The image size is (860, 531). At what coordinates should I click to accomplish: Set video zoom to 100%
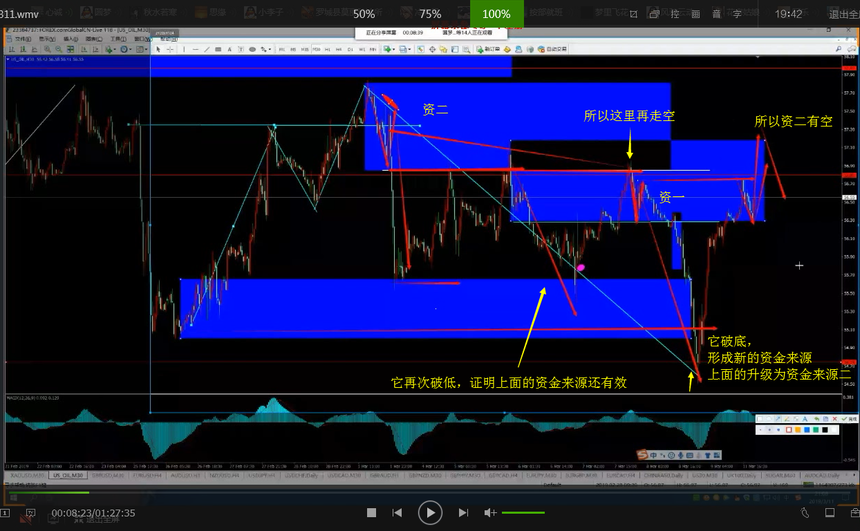point(496,14)
